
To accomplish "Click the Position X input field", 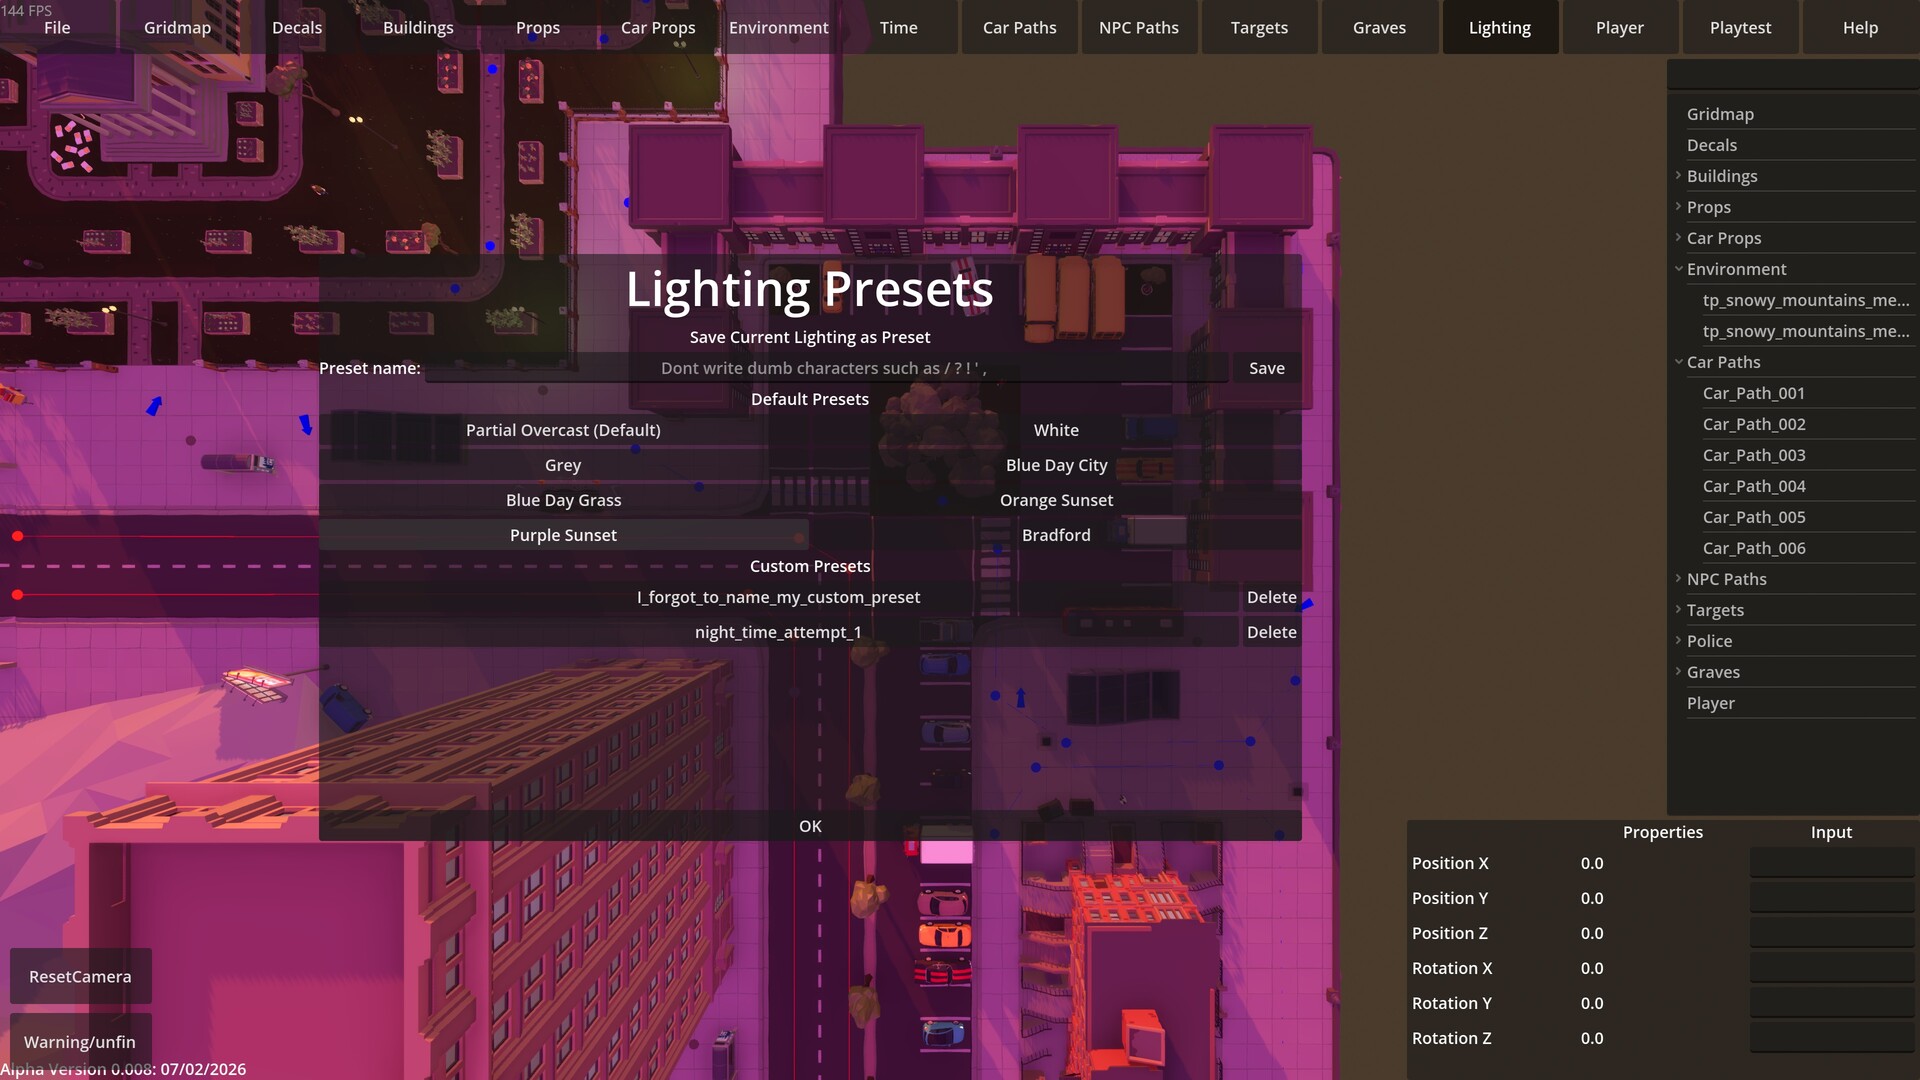I will pyautogui.click(x=1832, y=863).
